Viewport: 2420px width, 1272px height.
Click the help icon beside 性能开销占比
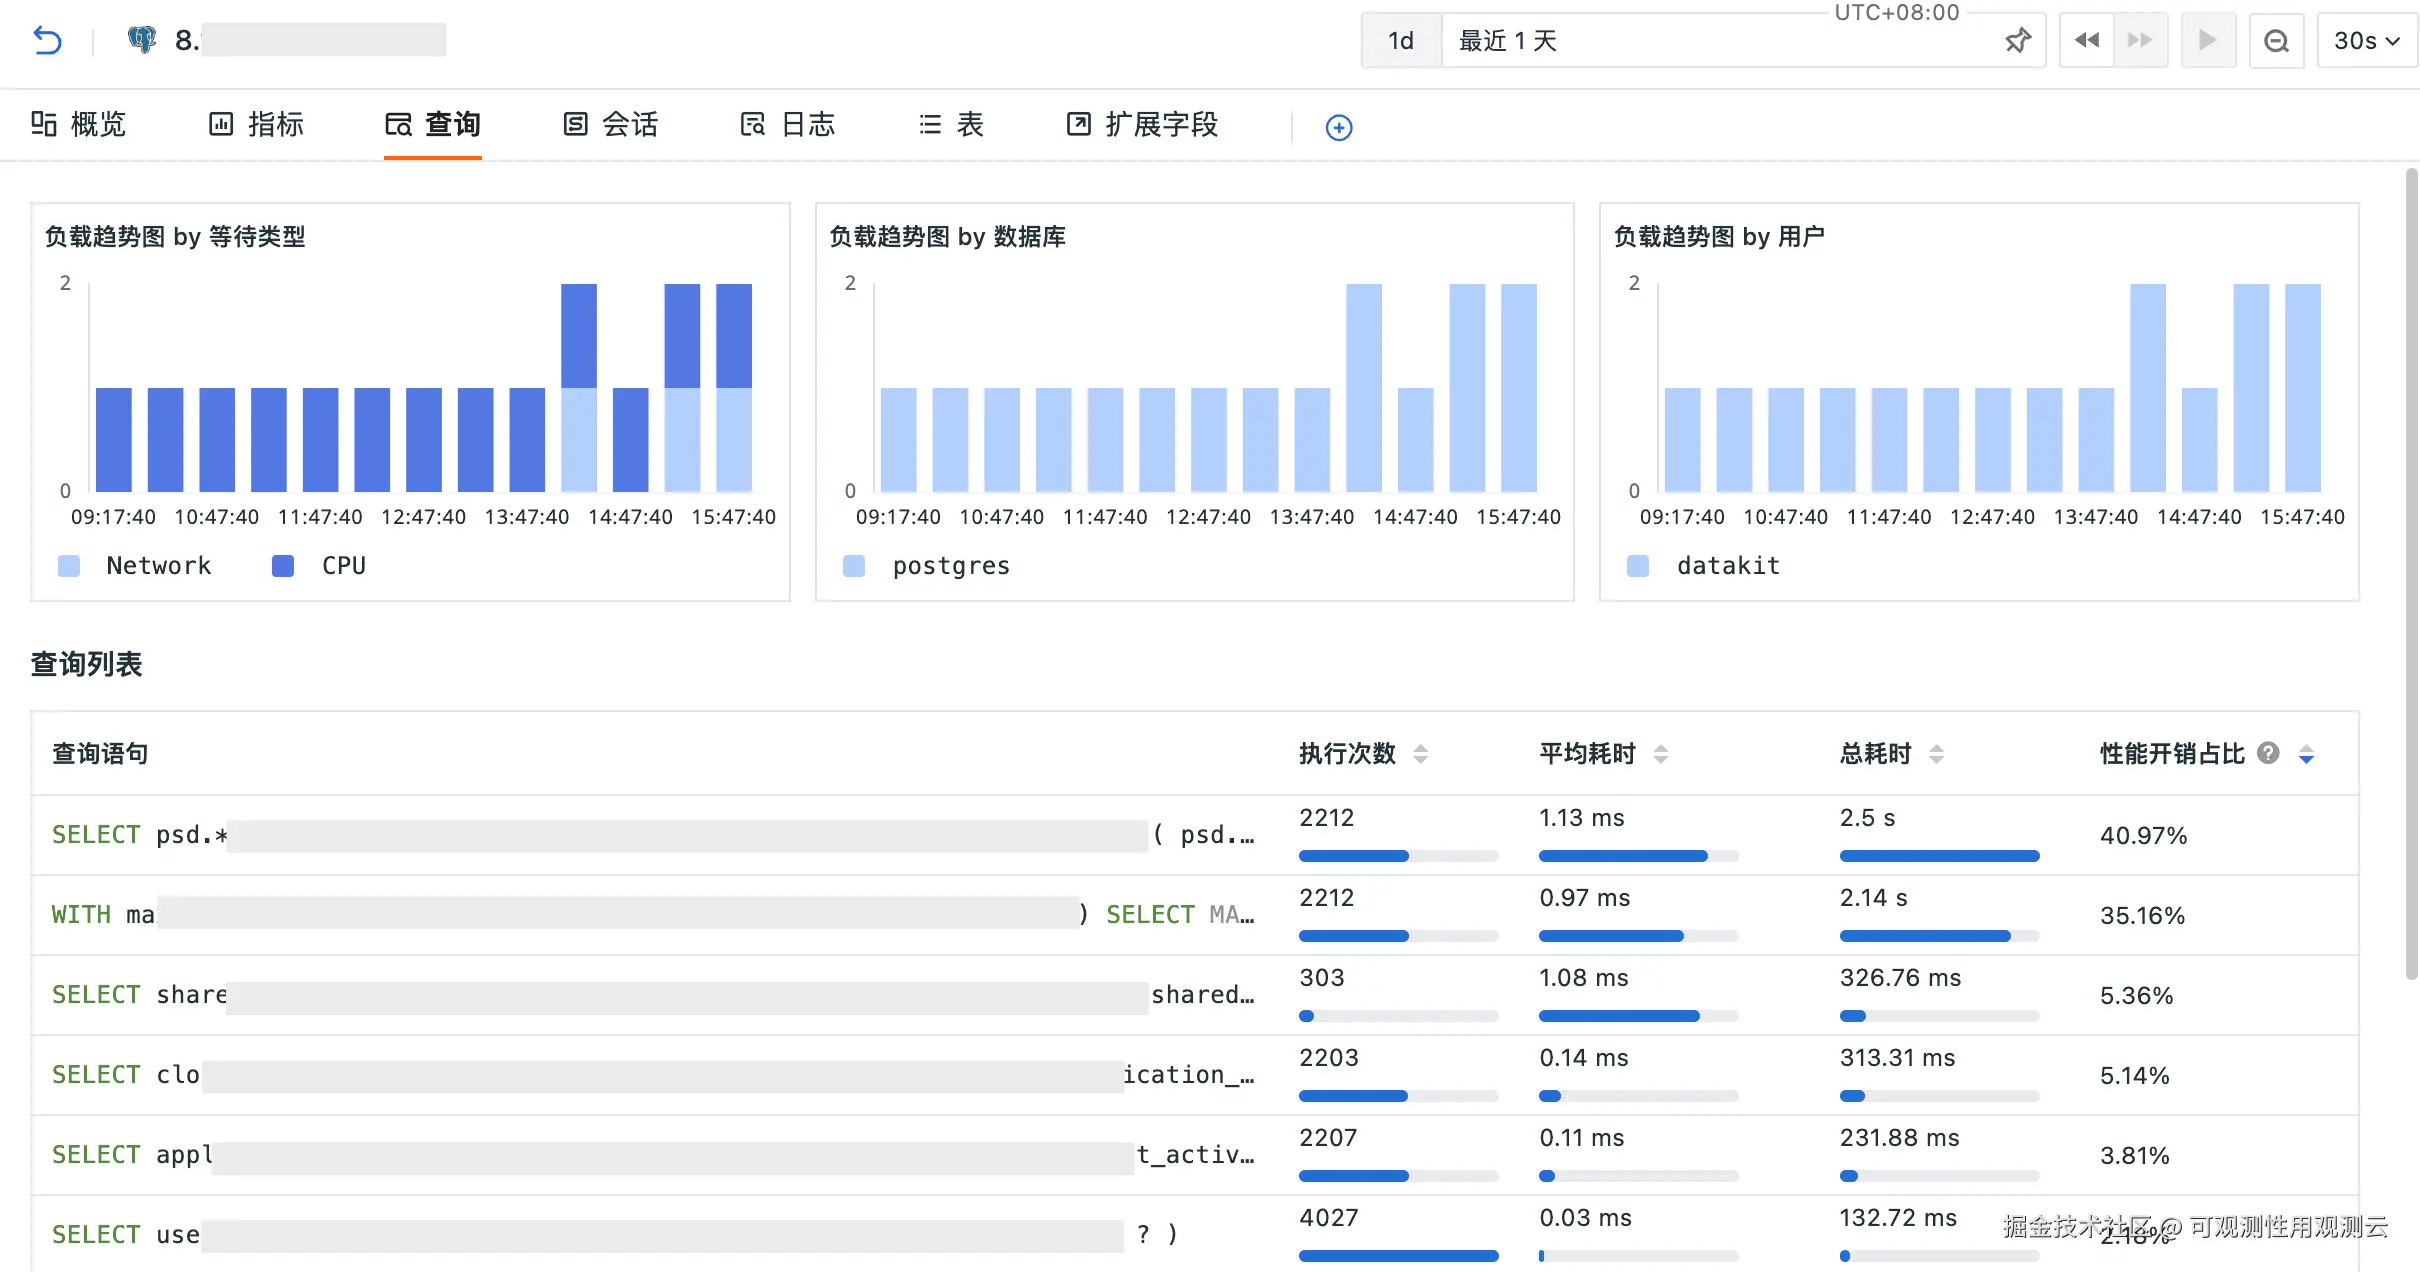(x=2268, y=753)
